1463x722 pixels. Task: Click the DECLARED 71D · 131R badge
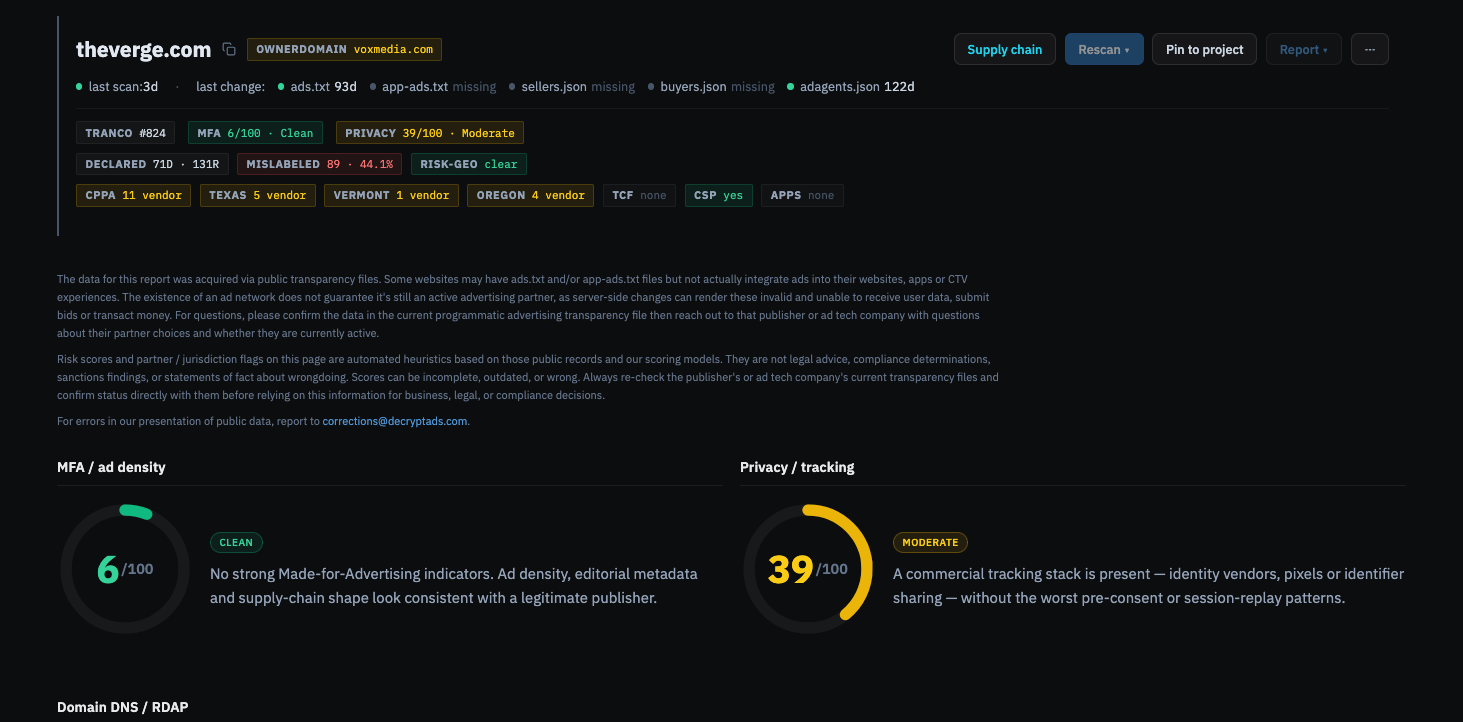[152, 164]
